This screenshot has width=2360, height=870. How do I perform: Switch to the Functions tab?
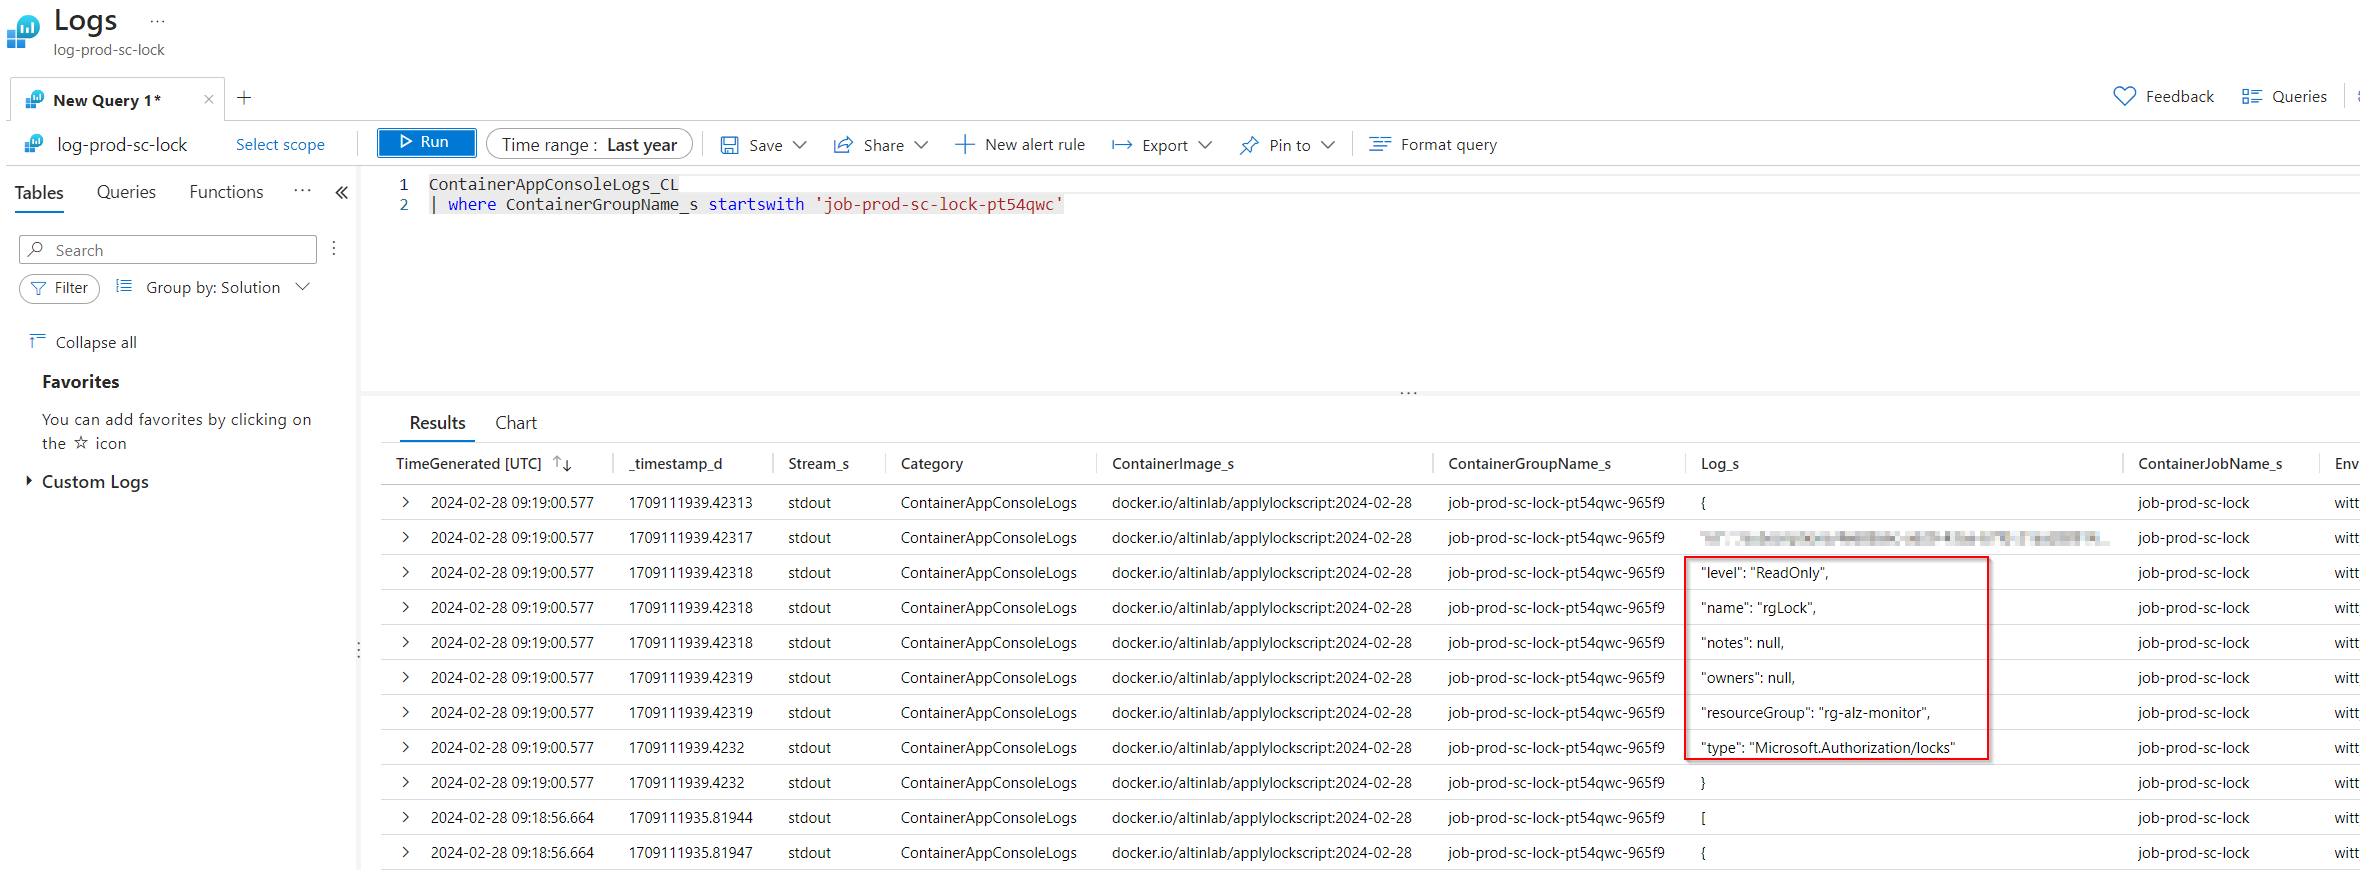coord(226,192)
